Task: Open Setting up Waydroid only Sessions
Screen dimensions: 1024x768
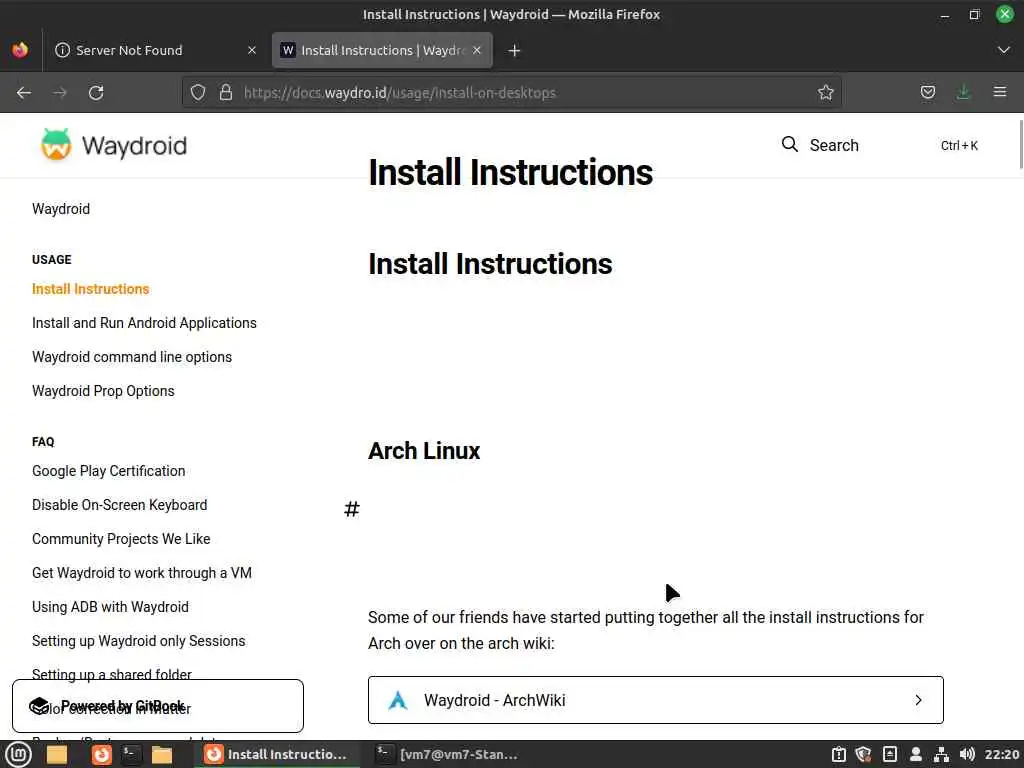Action: 138,641
